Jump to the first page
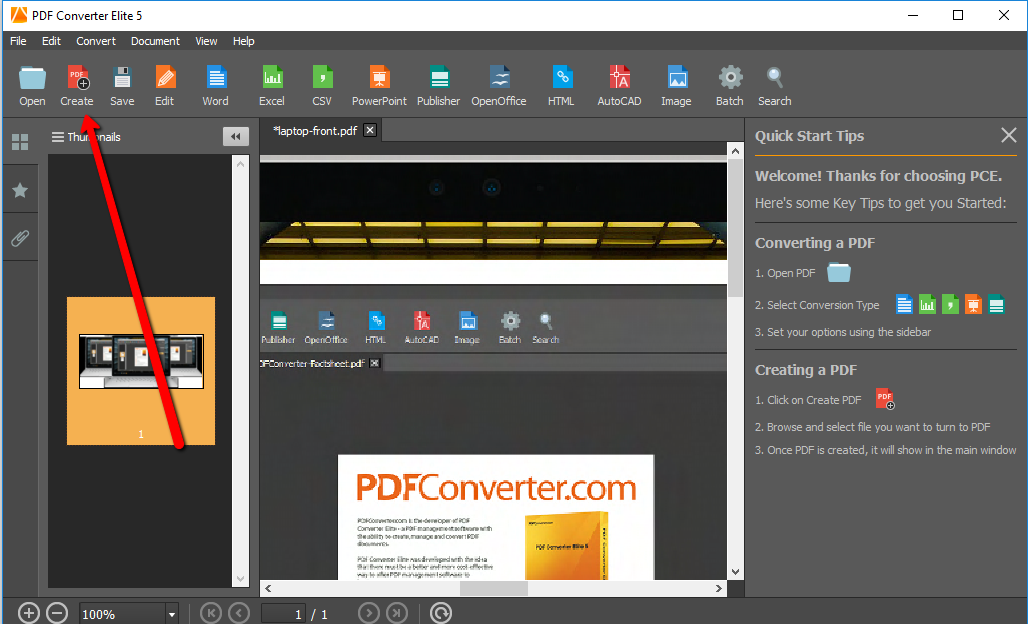 pos(210,614)
